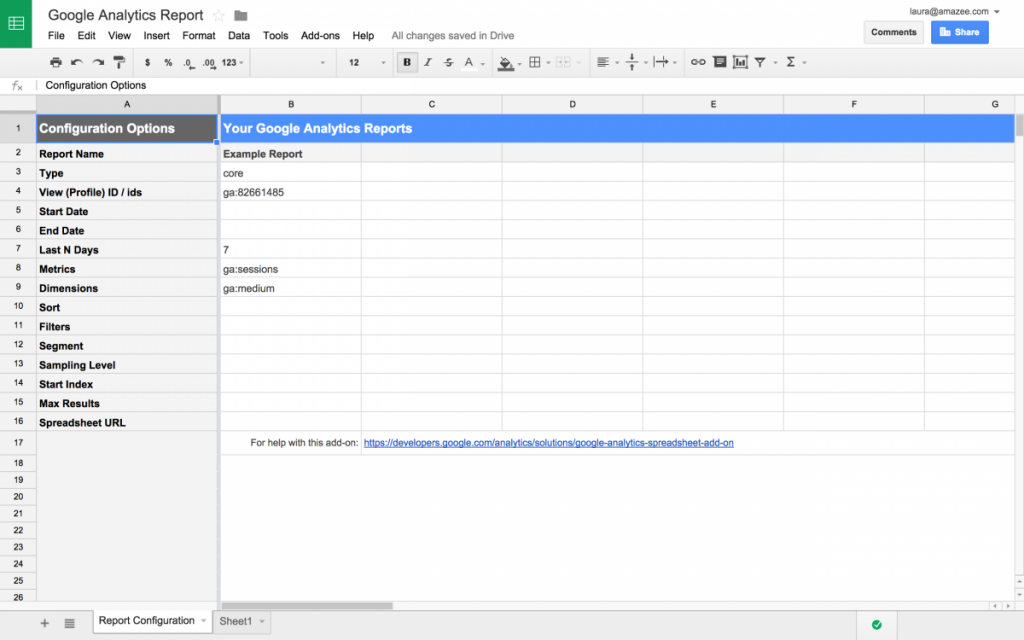The image size is (1024, 640).
Task: Open the all sheets list icon
Action: pos(69,623)
